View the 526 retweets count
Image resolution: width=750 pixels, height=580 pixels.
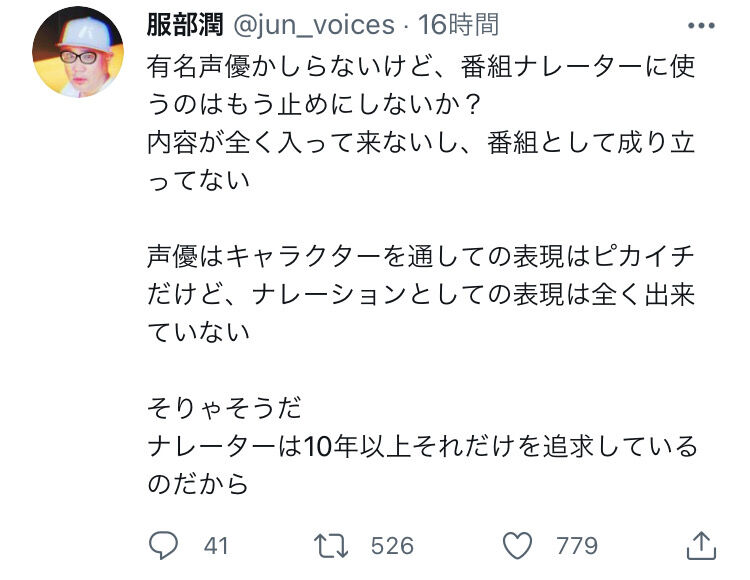392,546
